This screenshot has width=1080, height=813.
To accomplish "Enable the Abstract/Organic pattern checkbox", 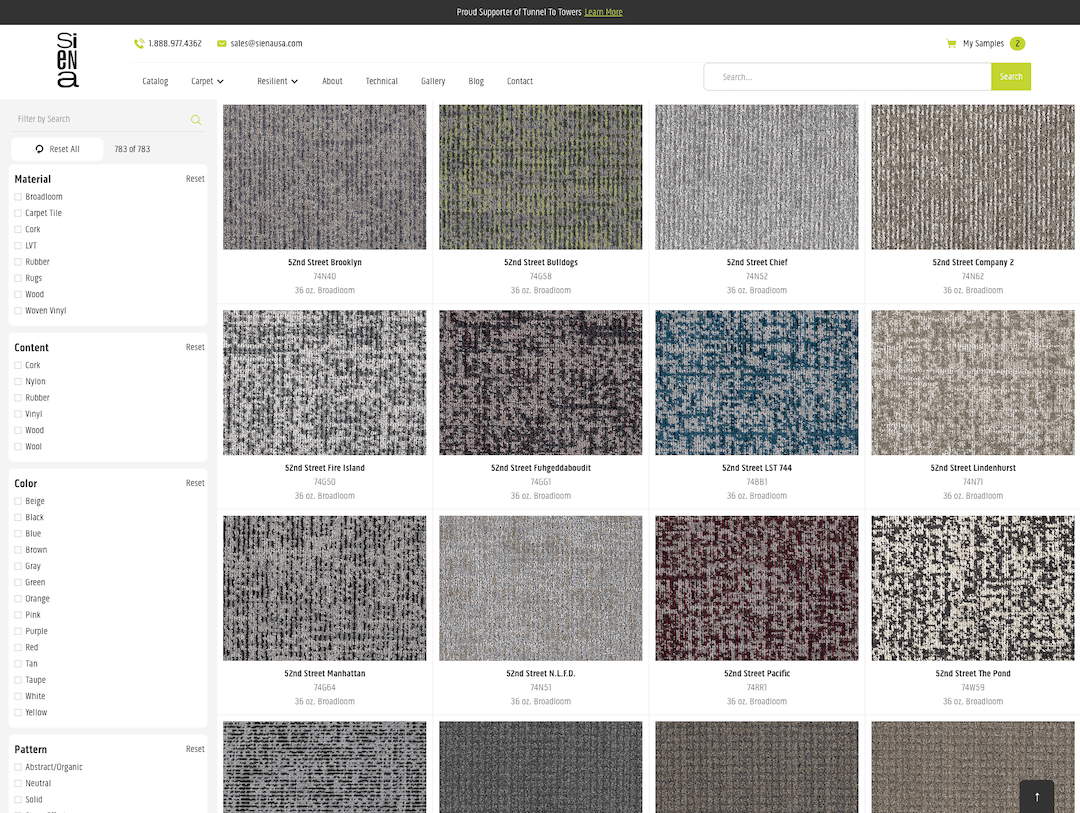I will pyautogui.click(x=18, y=767).
